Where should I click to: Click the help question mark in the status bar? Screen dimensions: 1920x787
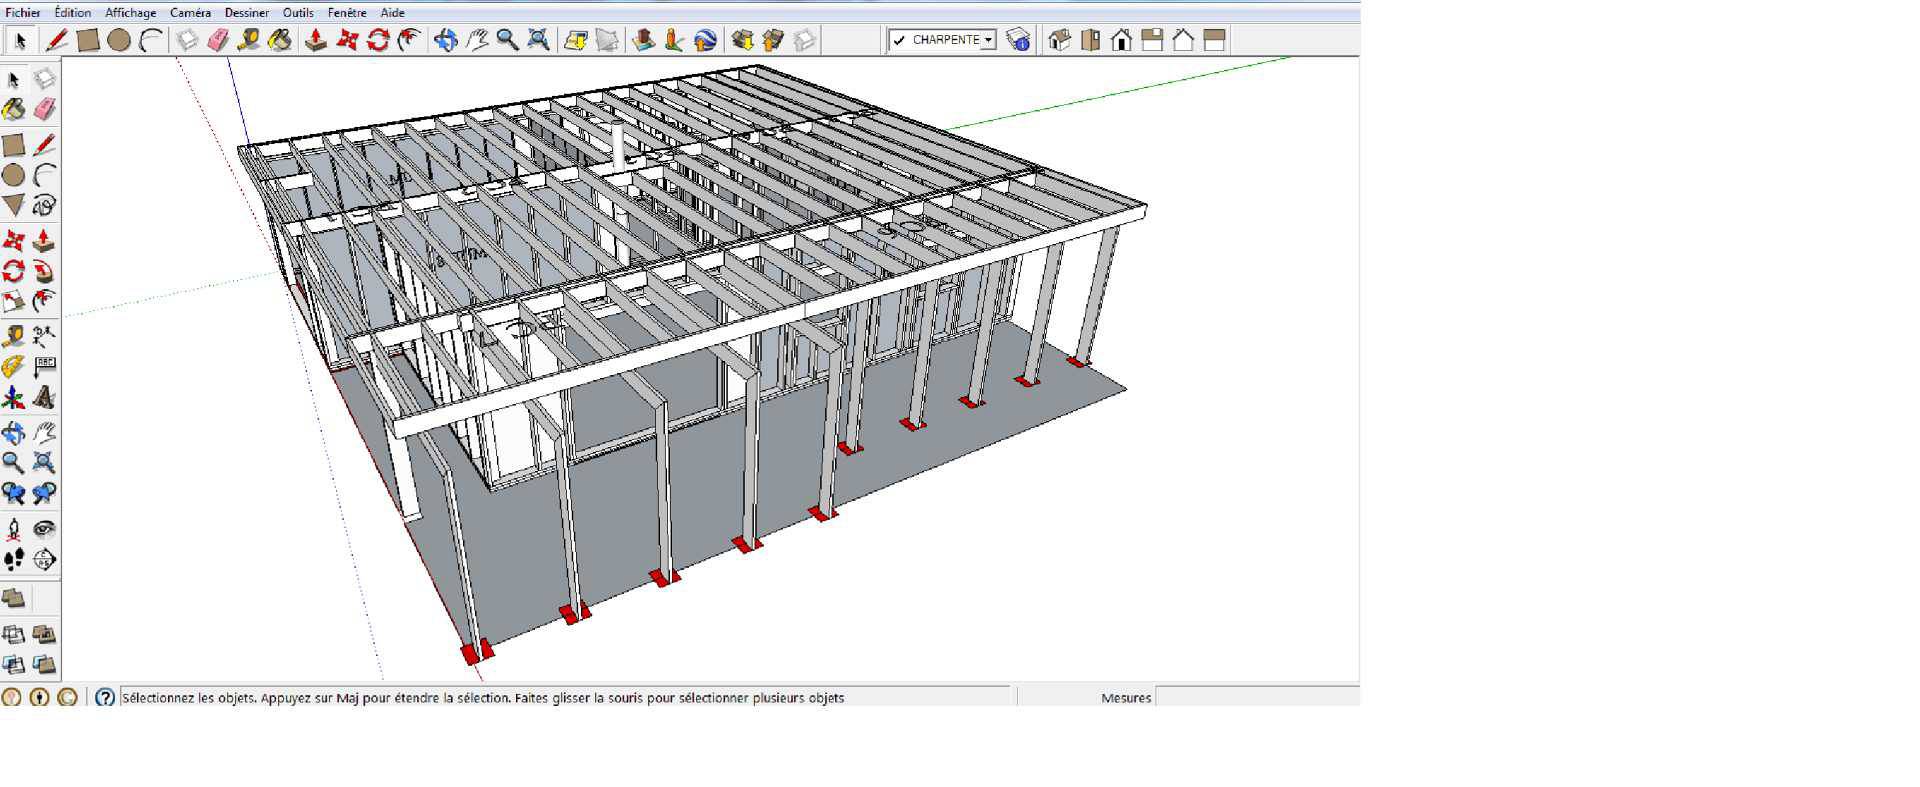click(105, 698)
